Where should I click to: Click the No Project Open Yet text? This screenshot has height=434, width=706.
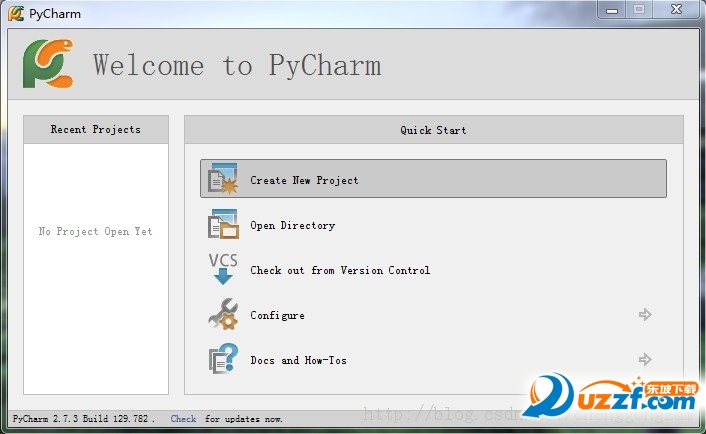[x=95, y=231]
